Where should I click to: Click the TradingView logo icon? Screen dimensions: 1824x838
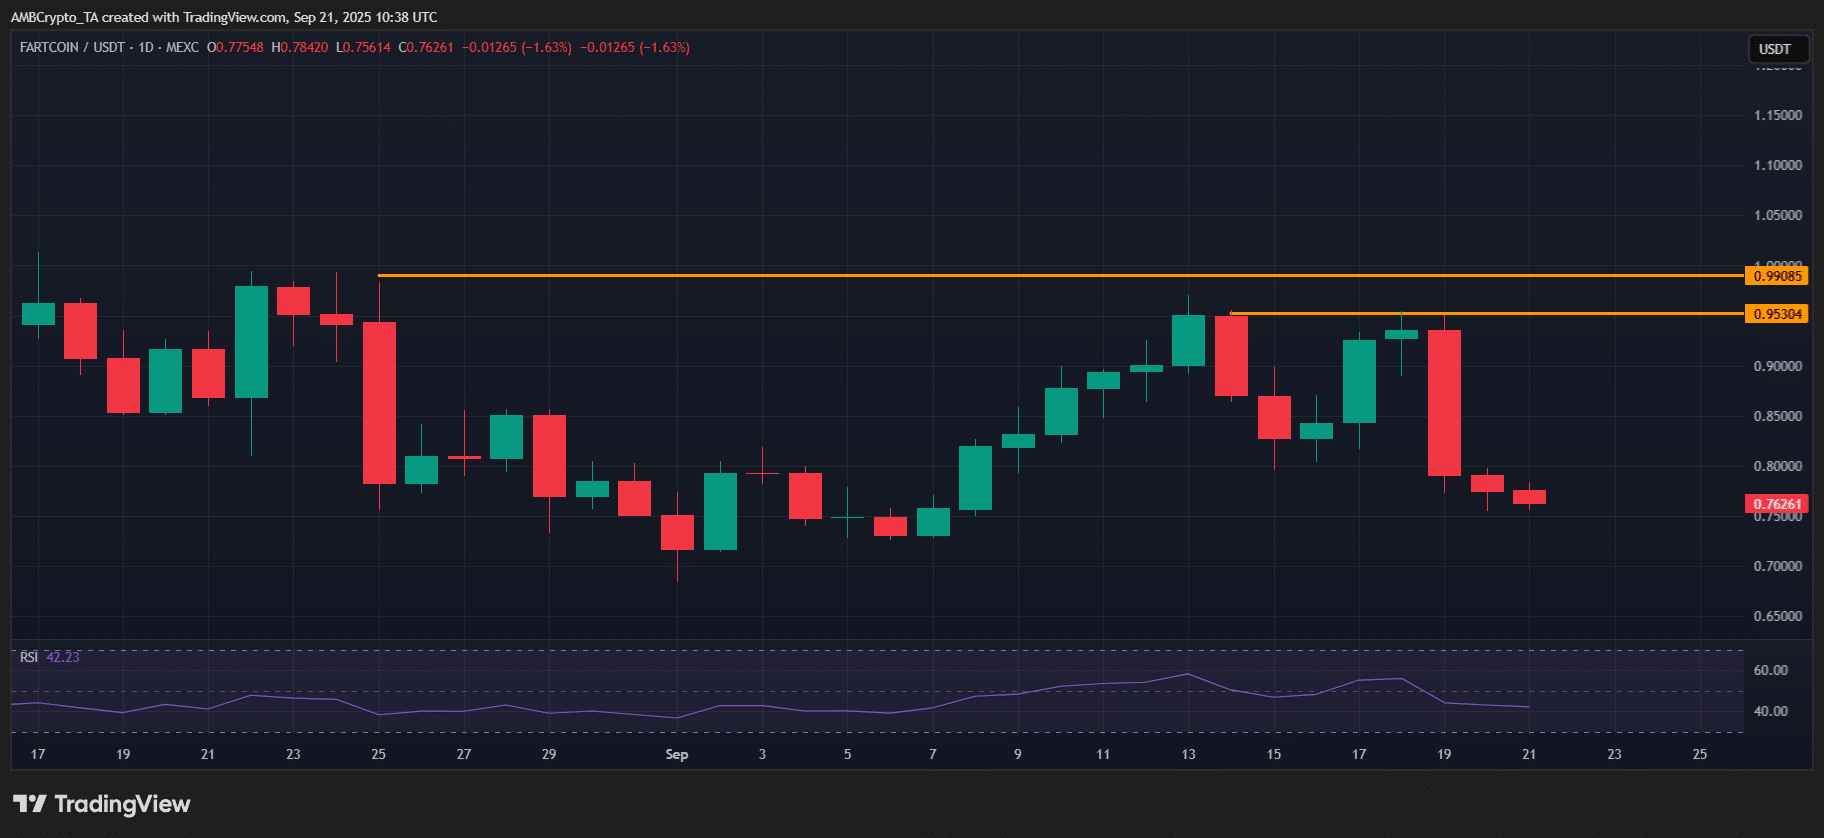[x=30, y=804]
